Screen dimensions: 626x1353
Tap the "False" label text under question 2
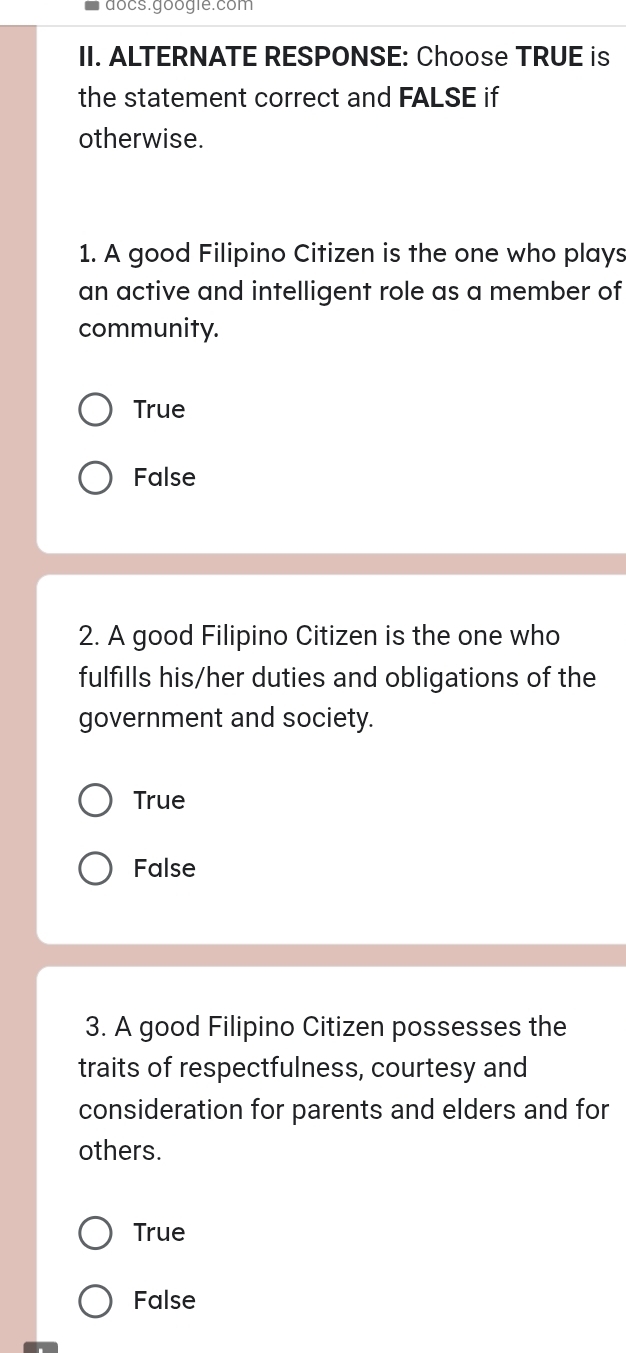(165, 869)
